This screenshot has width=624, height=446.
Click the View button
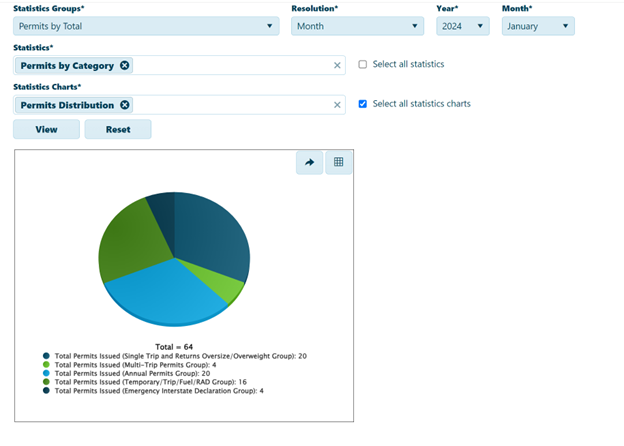coord(47,129)
